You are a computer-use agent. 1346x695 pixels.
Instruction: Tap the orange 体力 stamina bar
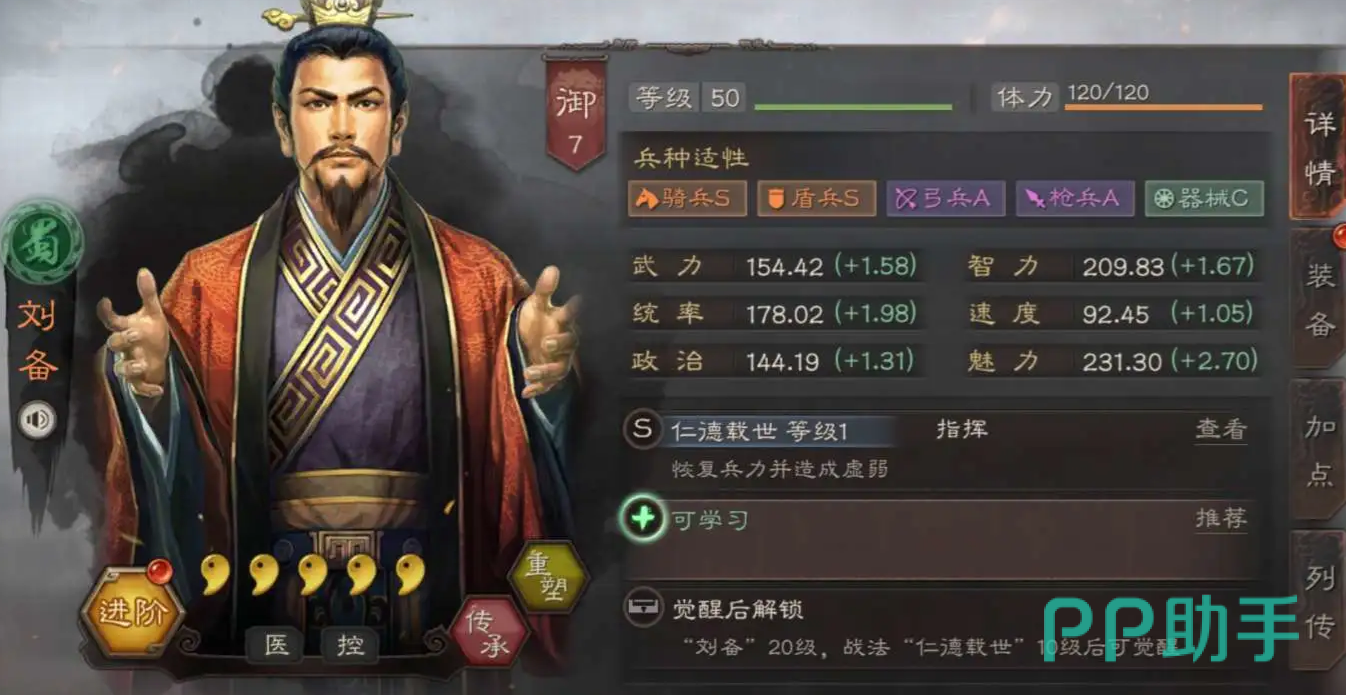click(x=1163, y=107)
